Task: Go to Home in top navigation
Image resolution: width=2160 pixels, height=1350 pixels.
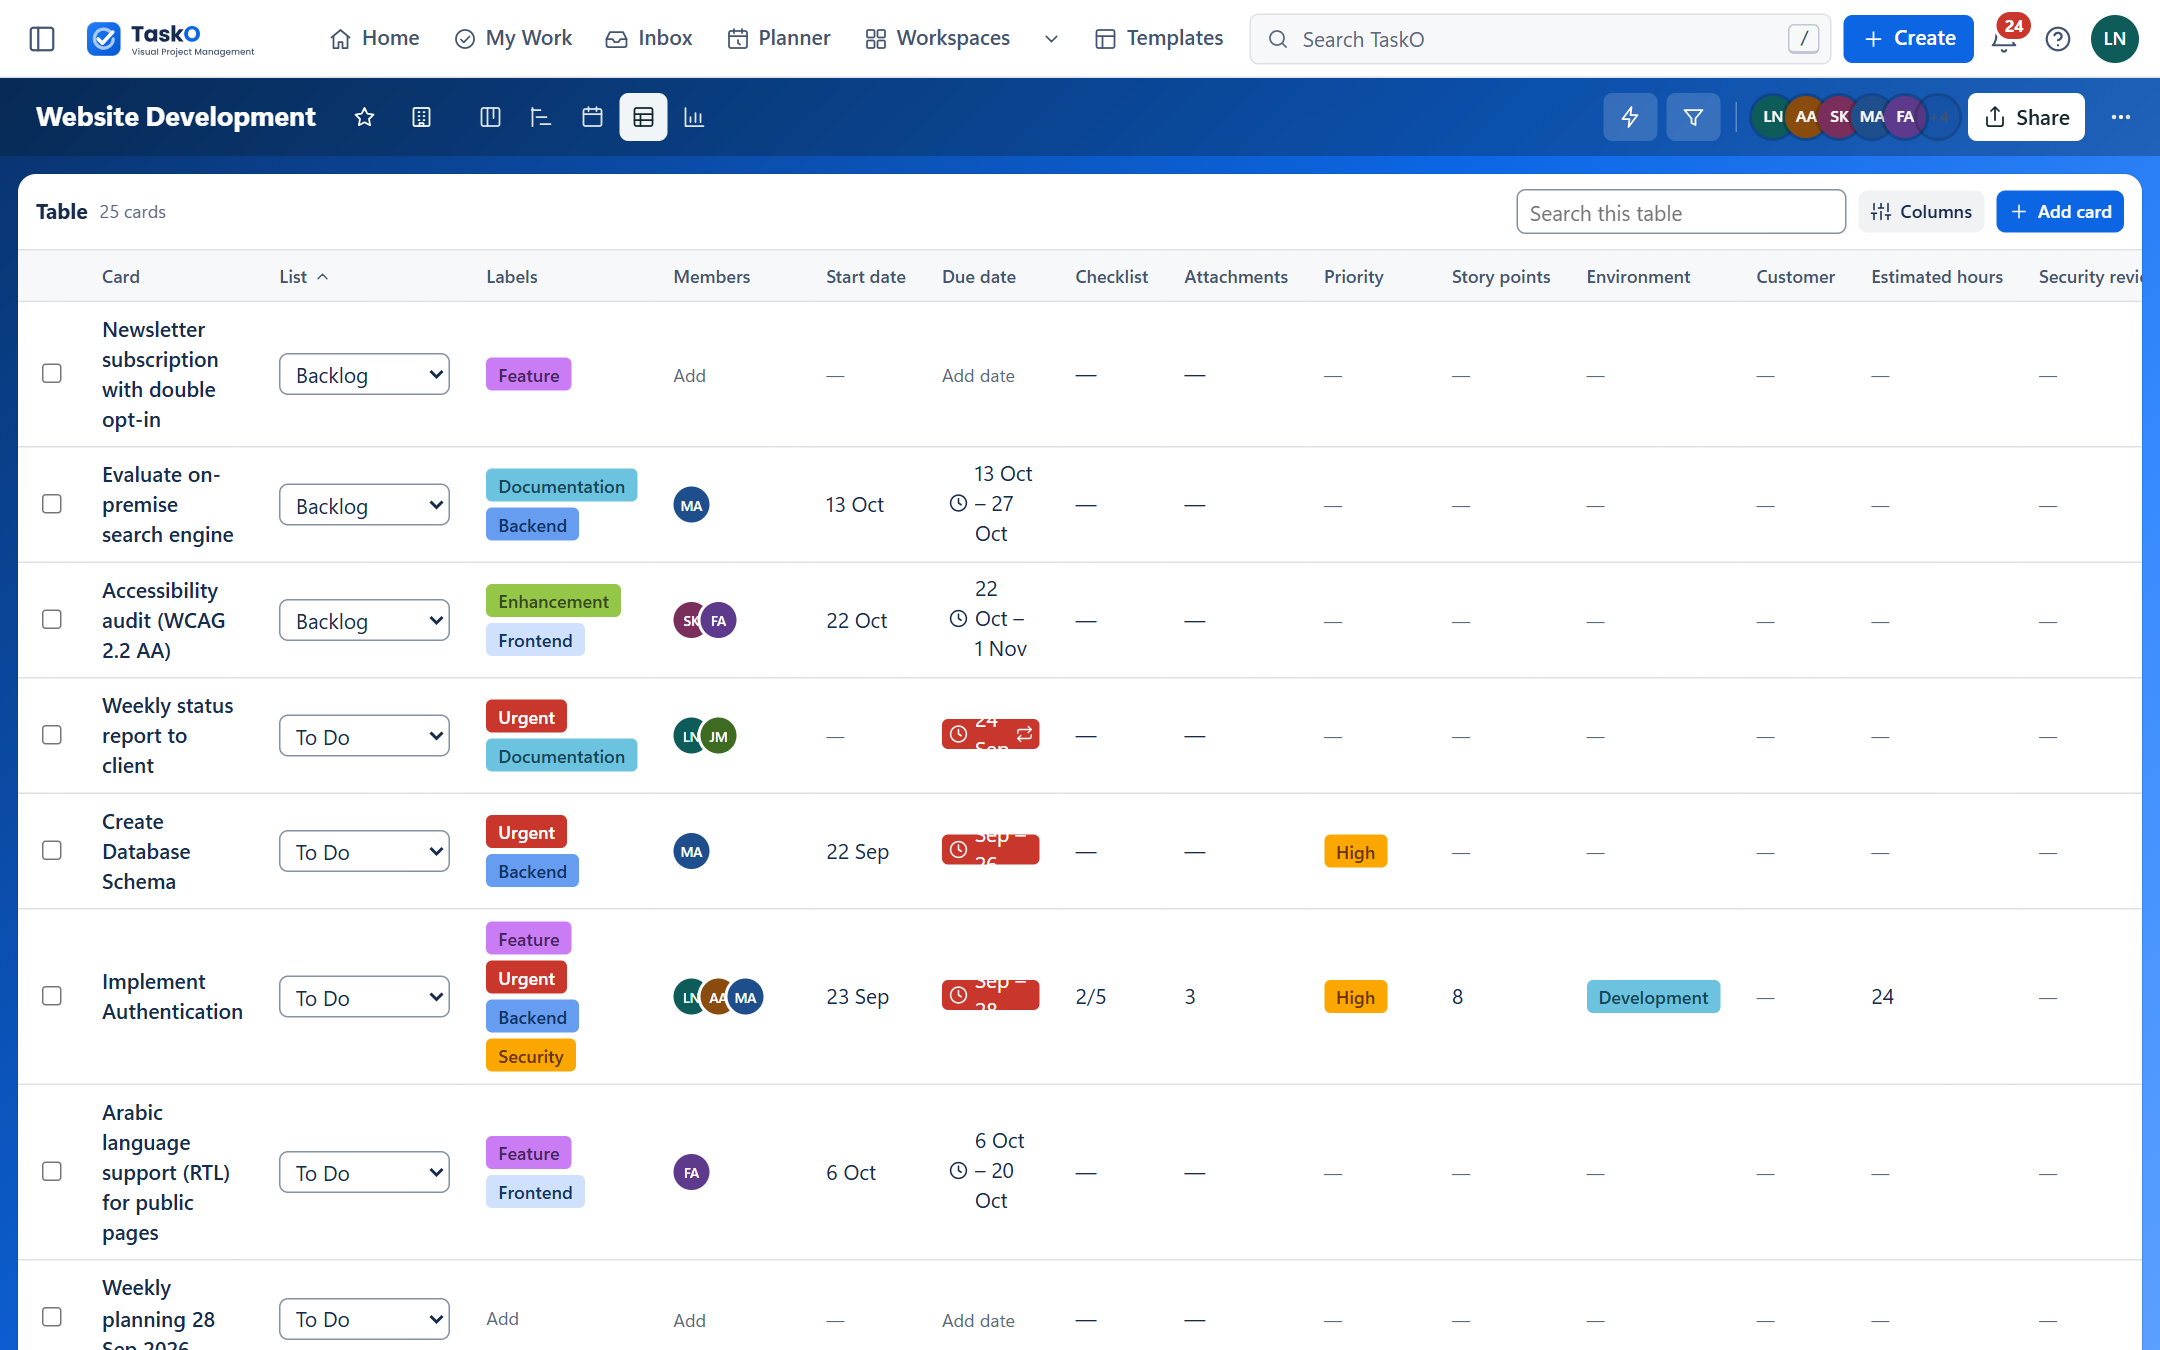Action: point(375,38)
